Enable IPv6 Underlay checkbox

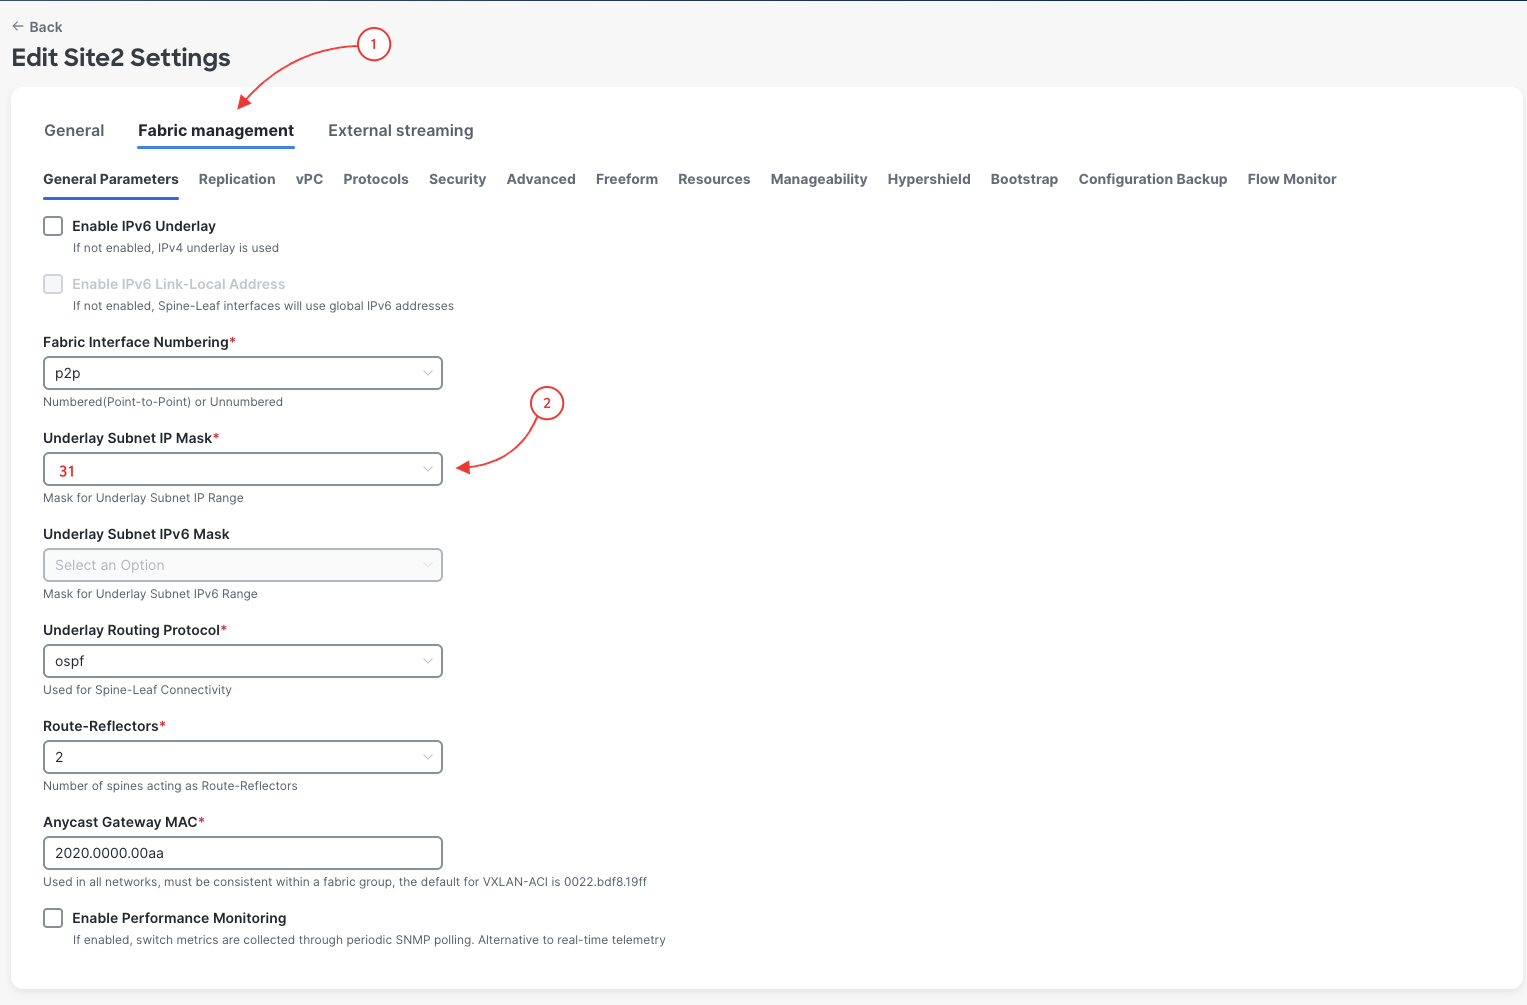click(x=53, y=226)
